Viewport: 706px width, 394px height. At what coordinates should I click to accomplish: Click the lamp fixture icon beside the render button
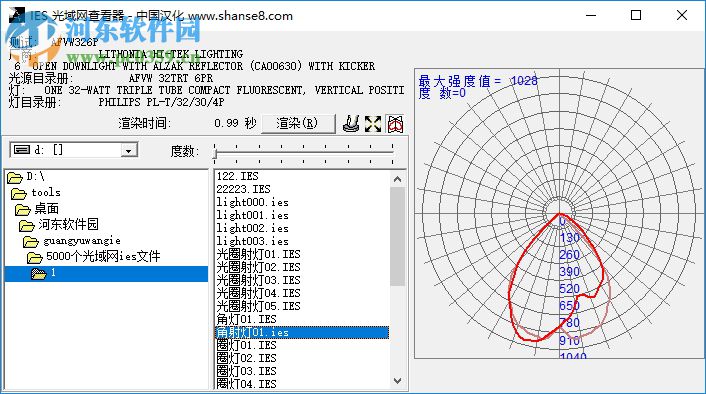point(351,123)
